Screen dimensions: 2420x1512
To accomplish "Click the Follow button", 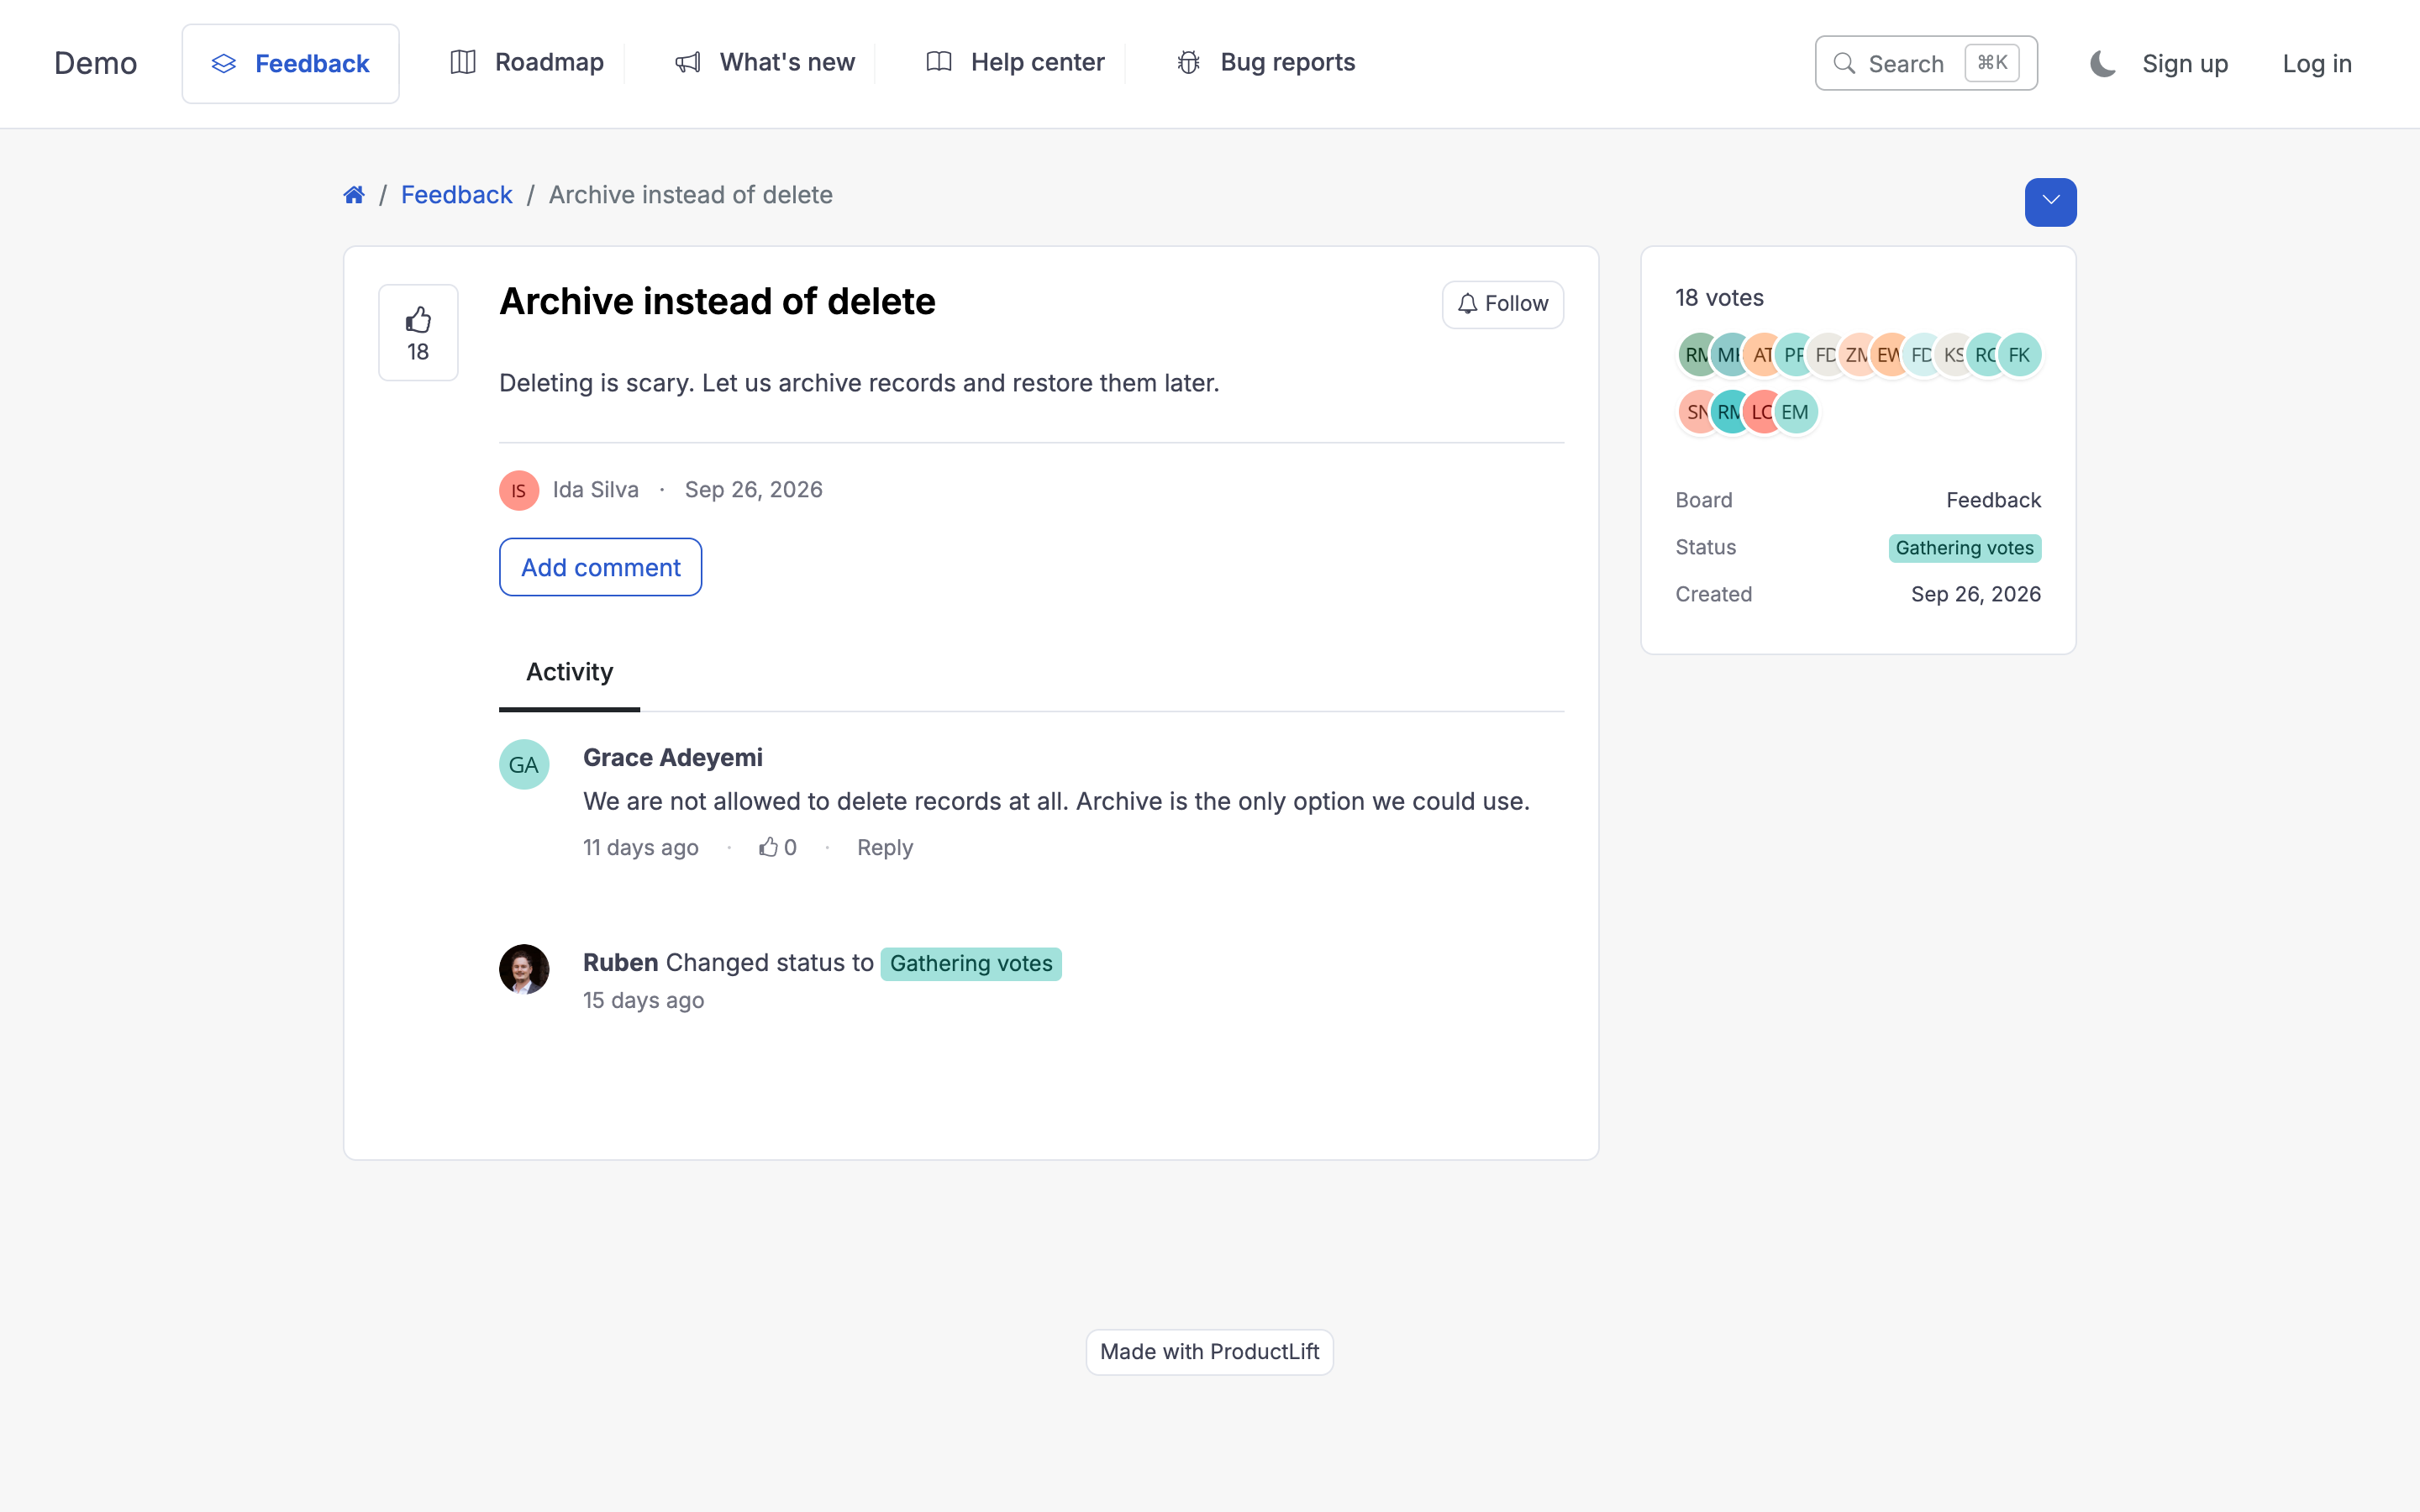I will coord(1503,304).
